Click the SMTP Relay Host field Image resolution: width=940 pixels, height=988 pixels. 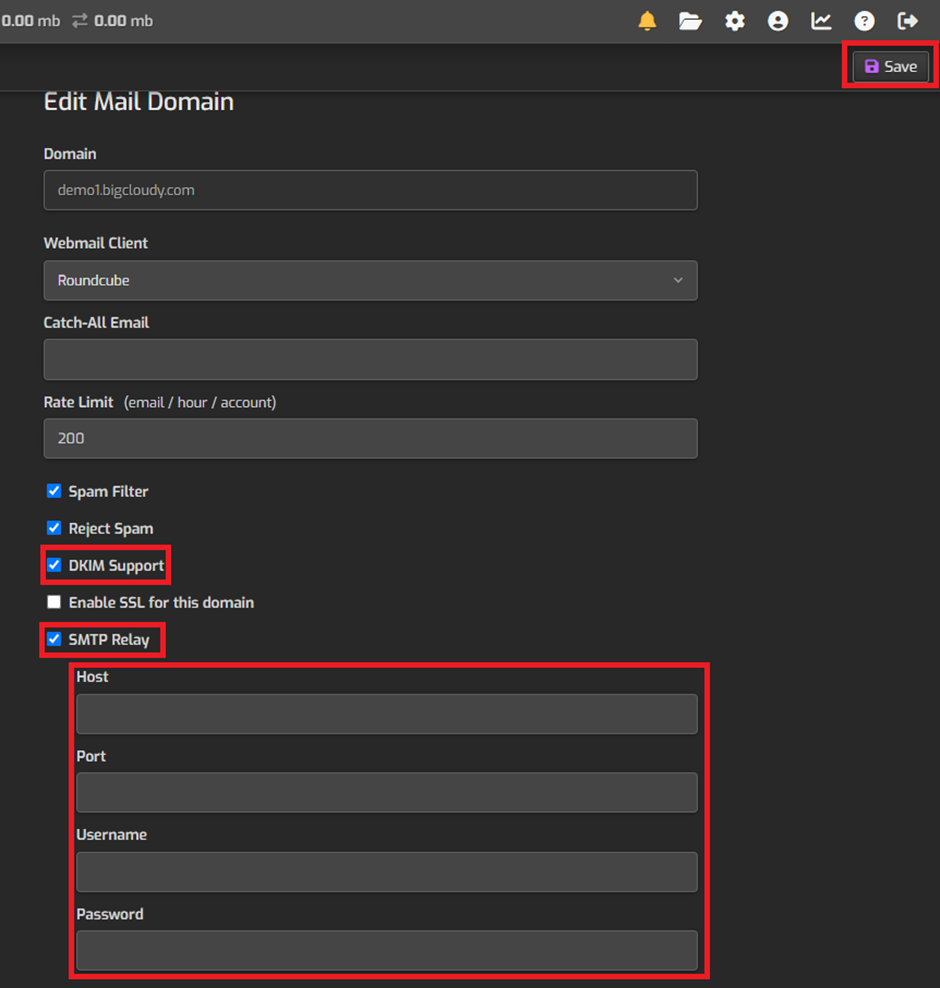tap(387, 714)
